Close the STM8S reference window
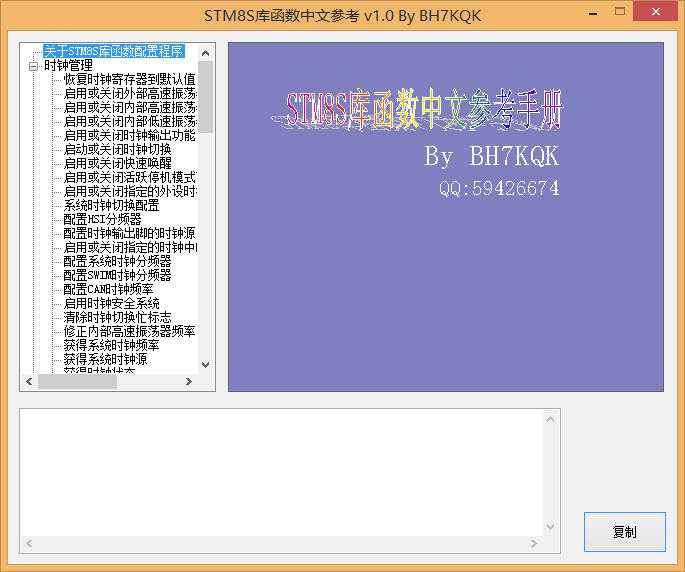The width and height of the screenshot is (685, 572). point(656,12)
